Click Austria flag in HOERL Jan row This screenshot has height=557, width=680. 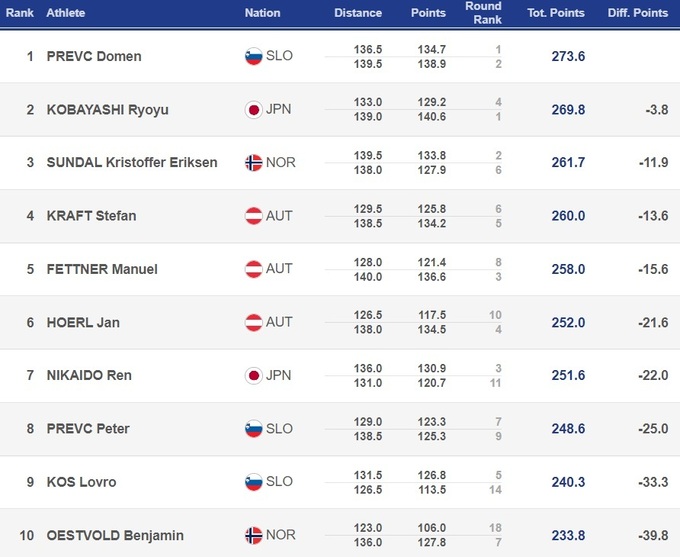[254, 322]
